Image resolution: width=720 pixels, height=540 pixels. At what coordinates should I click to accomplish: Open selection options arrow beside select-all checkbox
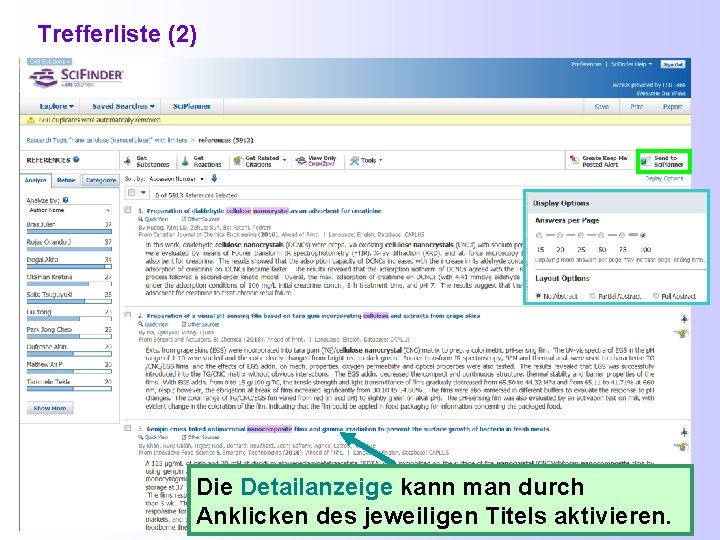tap(143, 192)
